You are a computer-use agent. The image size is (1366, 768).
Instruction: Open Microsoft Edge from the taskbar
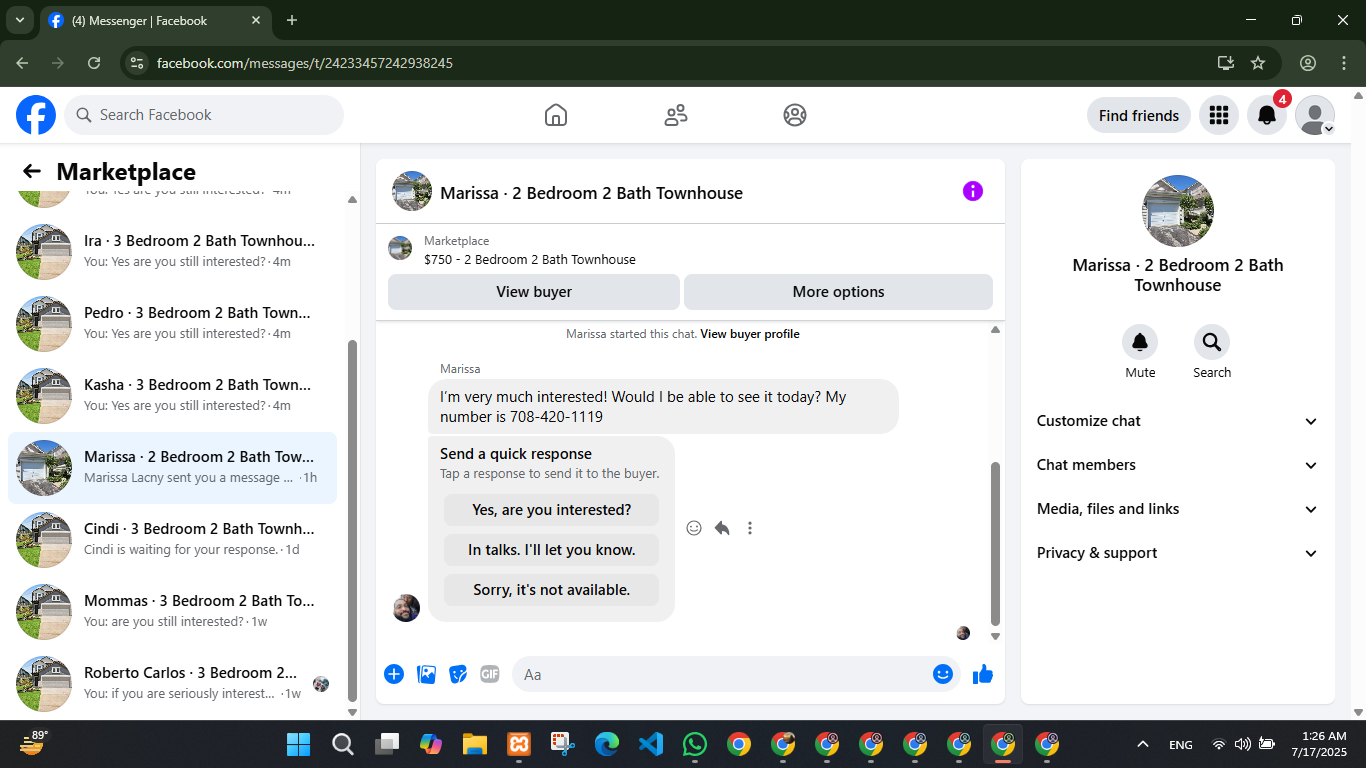[607, 744]
